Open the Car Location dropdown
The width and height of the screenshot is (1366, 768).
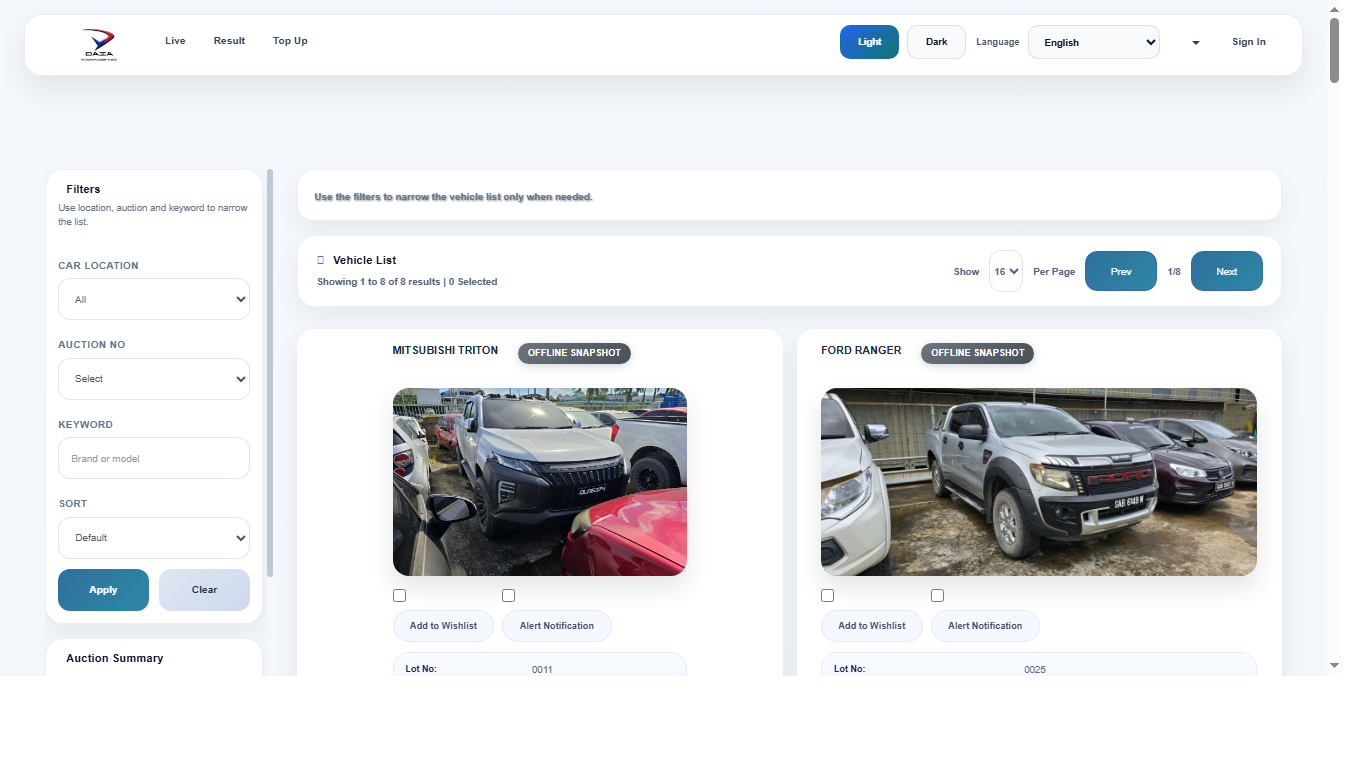click(154, 299)
